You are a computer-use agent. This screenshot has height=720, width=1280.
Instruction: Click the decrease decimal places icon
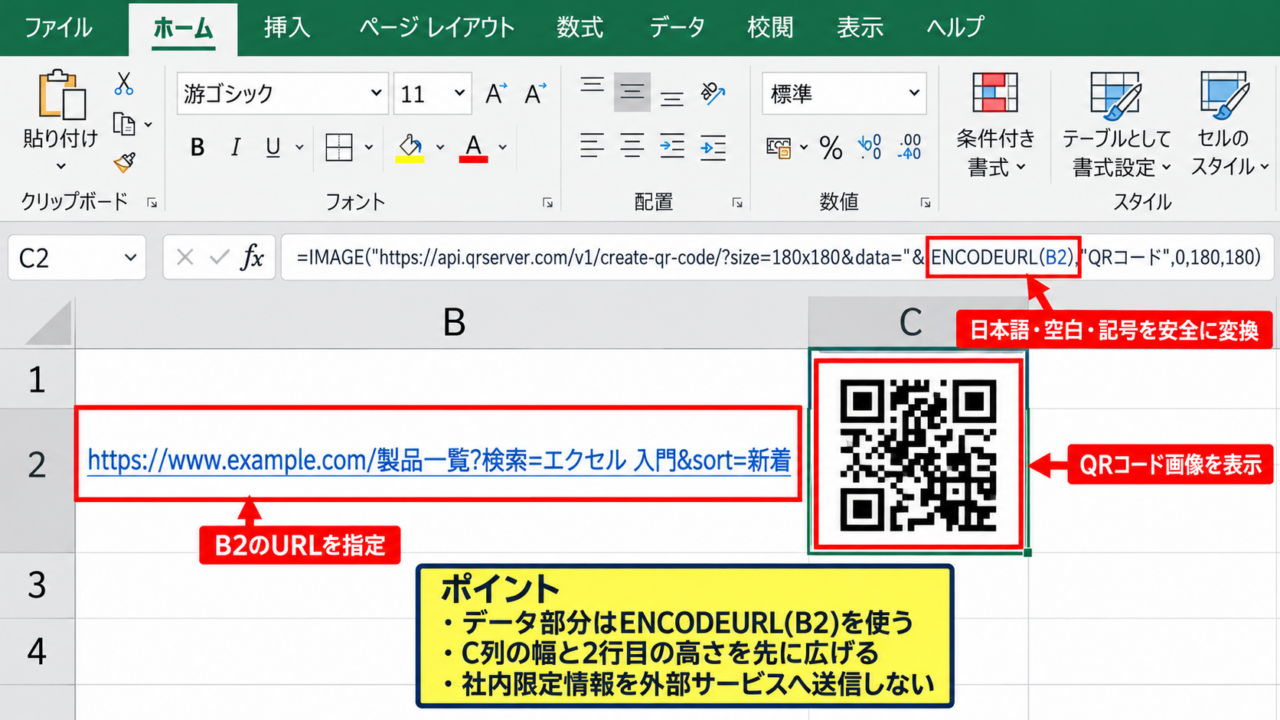point(910,148)
